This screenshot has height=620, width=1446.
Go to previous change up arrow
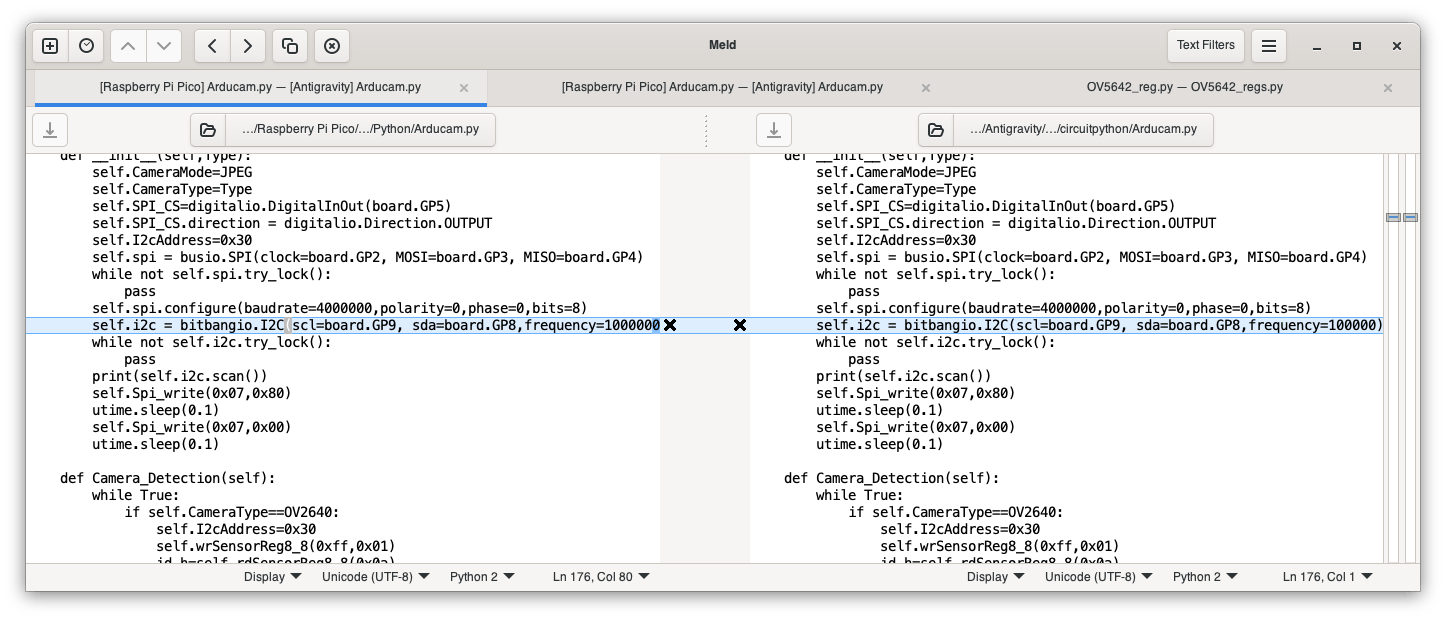click(128, 46)
